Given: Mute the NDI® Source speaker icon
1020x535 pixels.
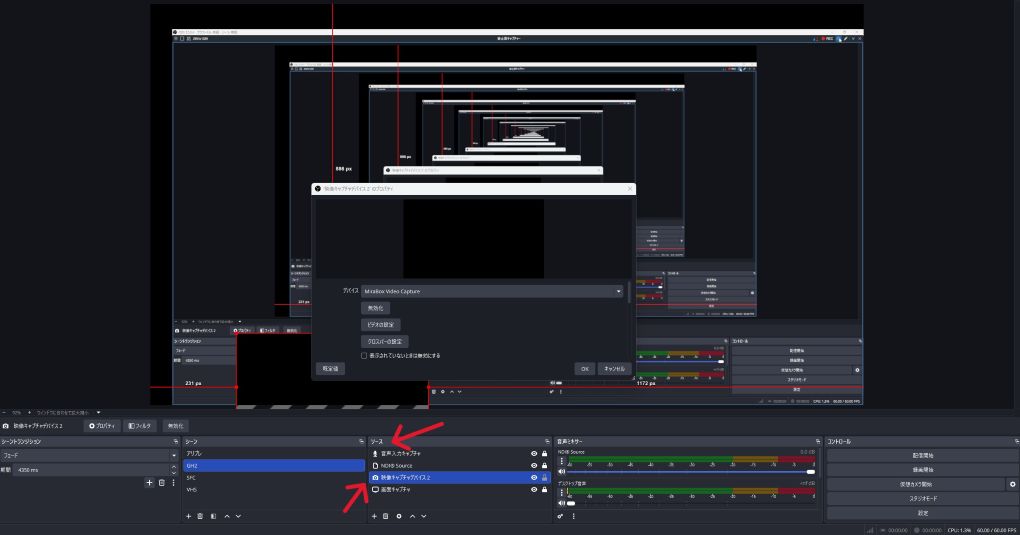Looking at the screenshot, I should 562,471.
